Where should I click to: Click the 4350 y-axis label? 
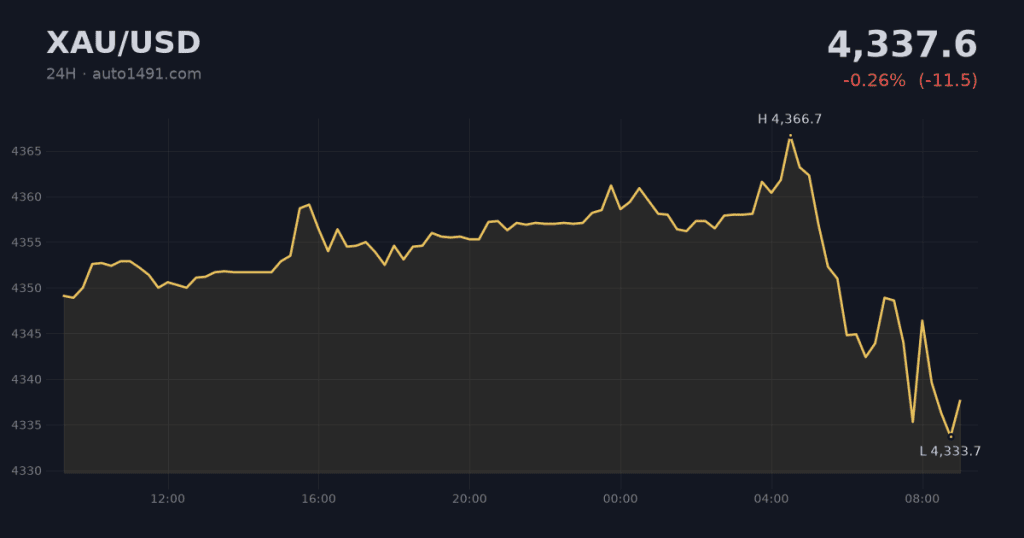(26, 289)
